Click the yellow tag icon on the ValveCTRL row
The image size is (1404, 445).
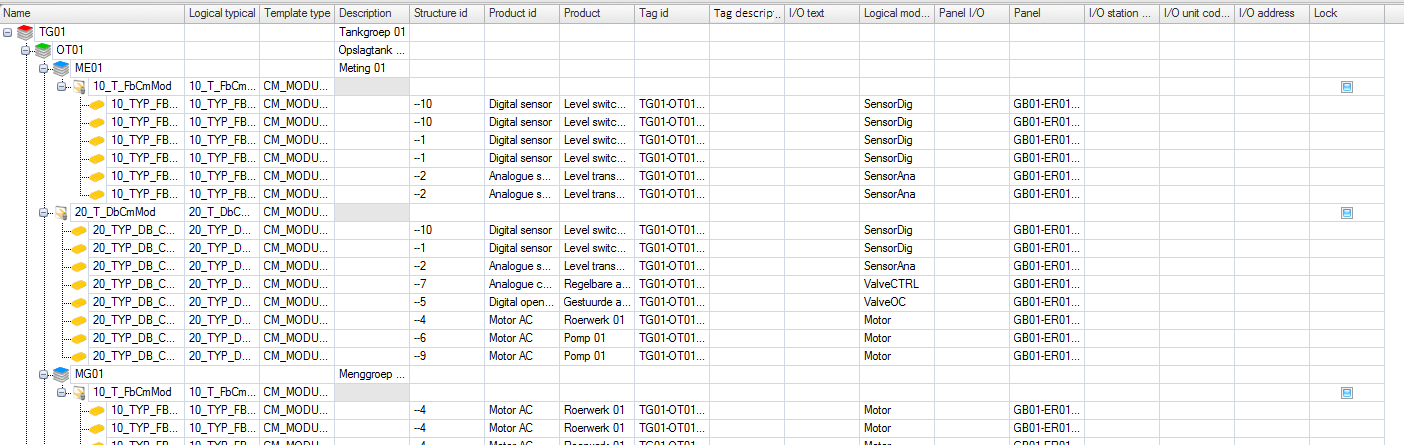80,284
